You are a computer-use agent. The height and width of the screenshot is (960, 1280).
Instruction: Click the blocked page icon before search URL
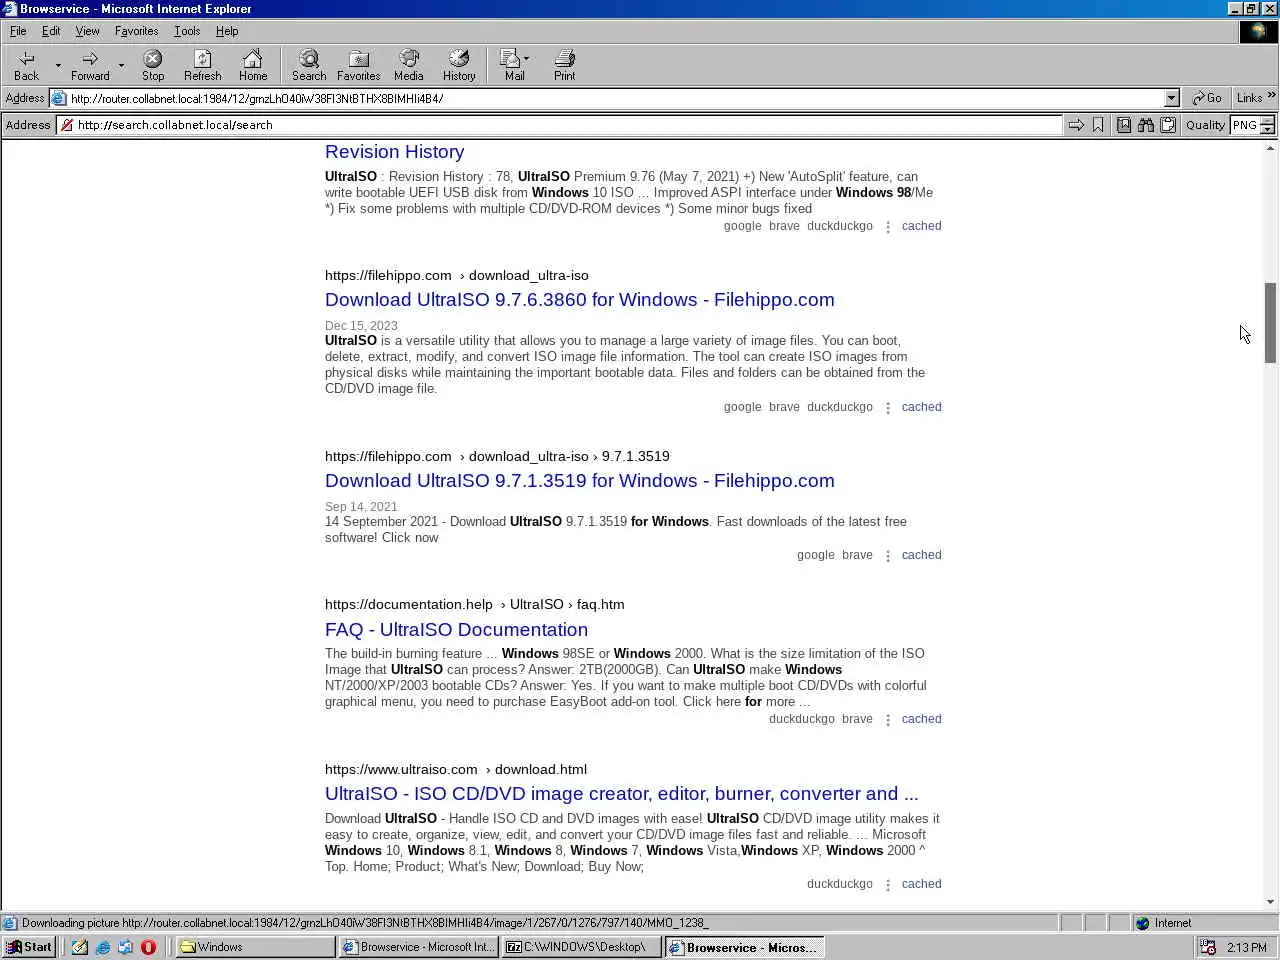[x=66, y=125]
